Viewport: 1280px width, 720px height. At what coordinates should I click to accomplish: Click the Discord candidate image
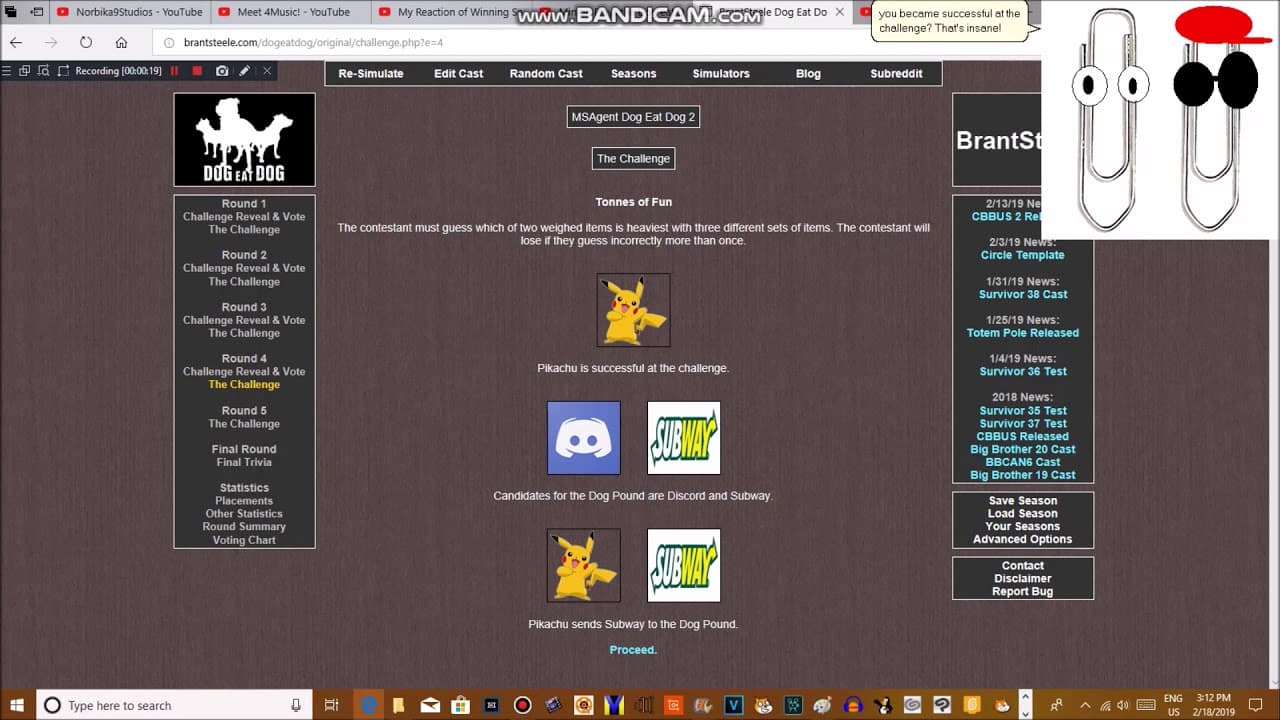[x=584, y=438]
